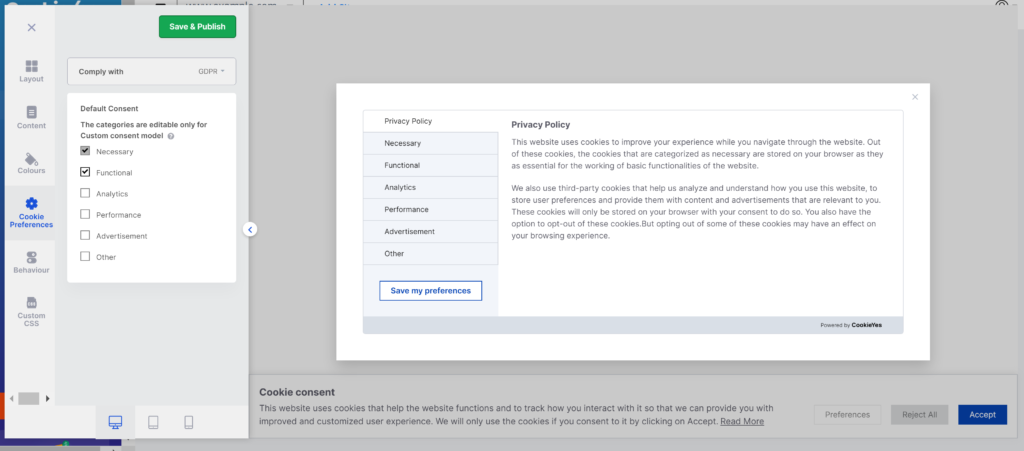Click the Save & Publish button
The image size is (1024, 451).
197,27
